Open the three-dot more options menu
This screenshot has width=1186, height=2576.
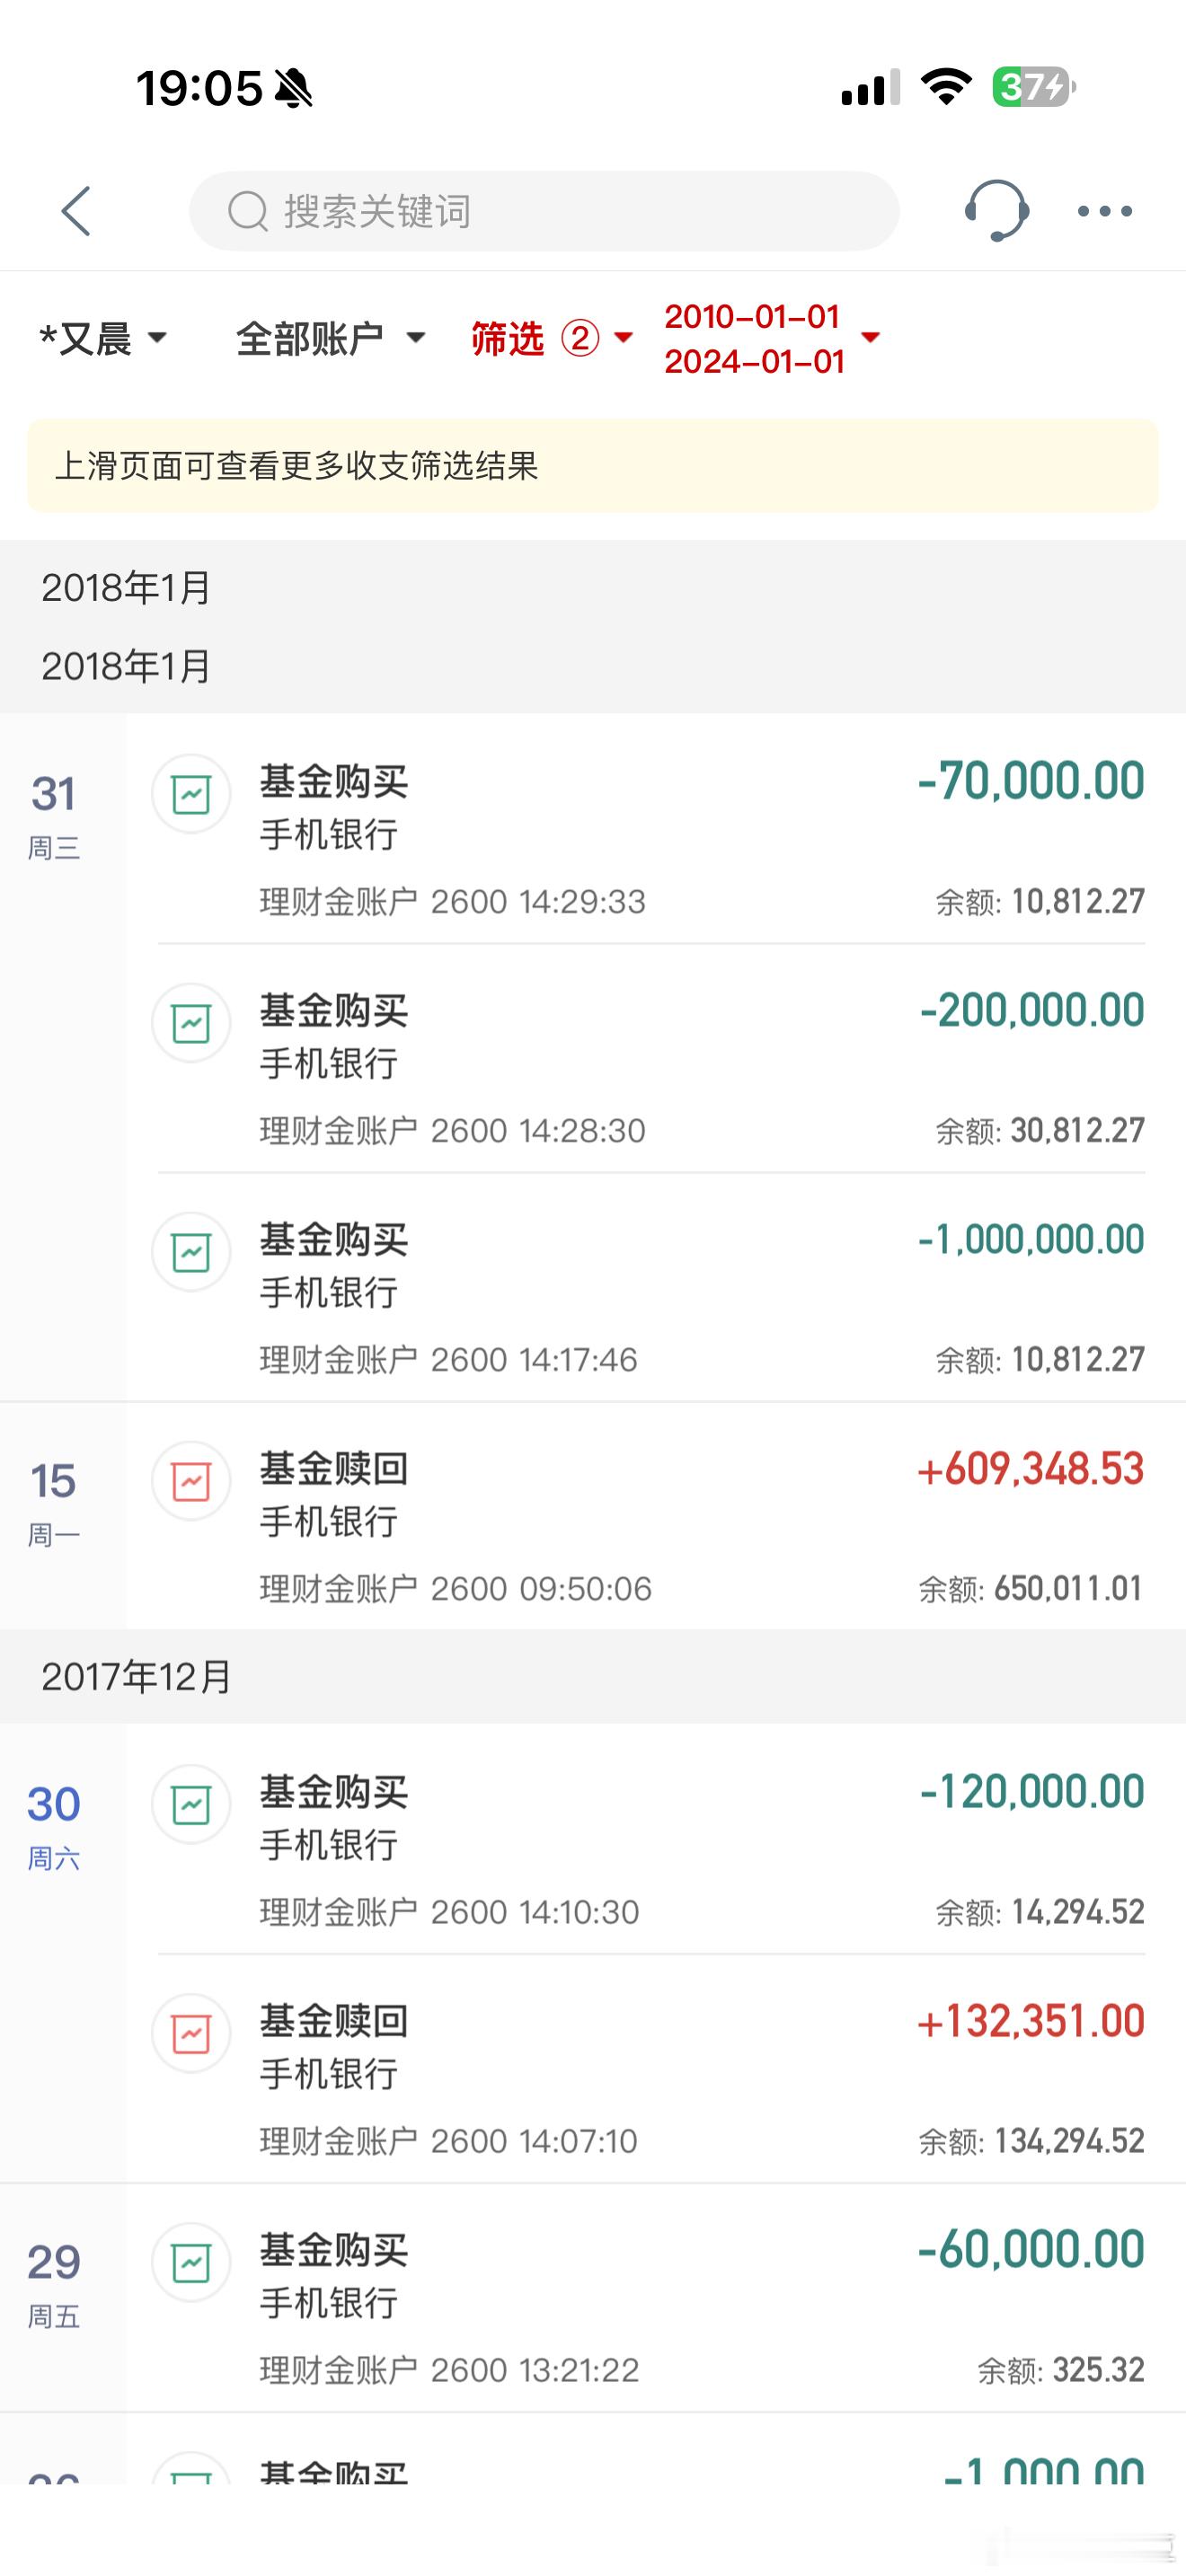click(1104, 211)
